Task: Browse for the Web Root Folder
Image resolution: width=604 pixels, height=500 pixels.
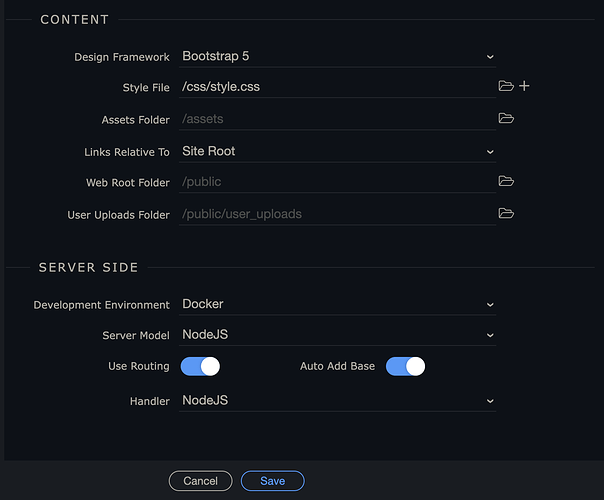Action: tap(506, 181)
